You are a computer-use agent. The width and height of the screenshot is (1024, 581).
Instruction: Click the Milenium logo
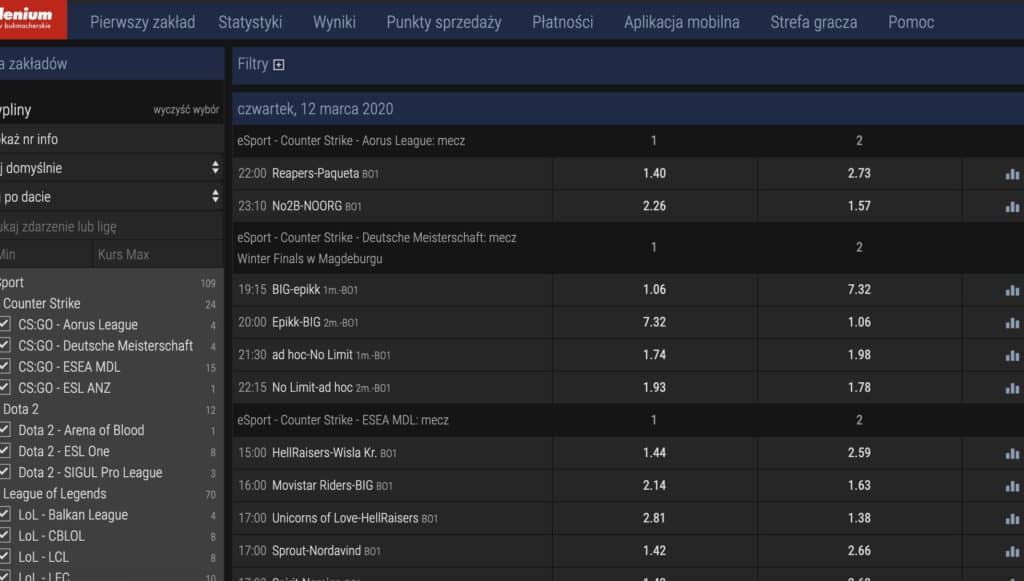pyautogui.click(x=33, y=19)
